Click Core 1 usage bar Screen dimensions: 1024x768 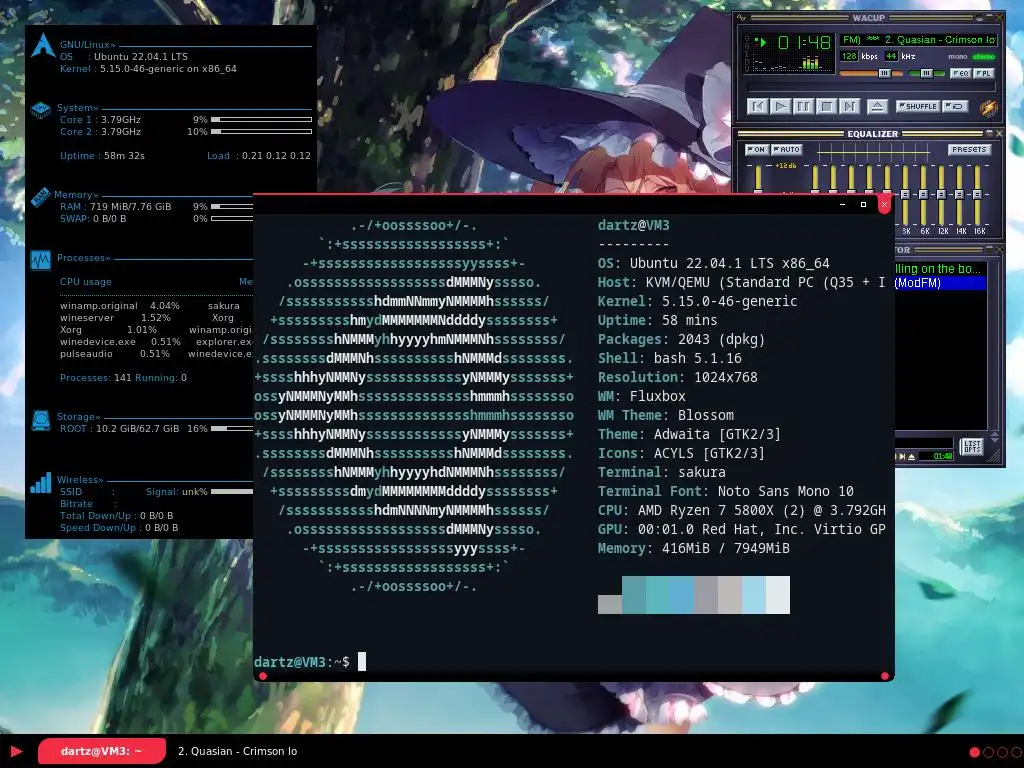(x=261, y=120)
